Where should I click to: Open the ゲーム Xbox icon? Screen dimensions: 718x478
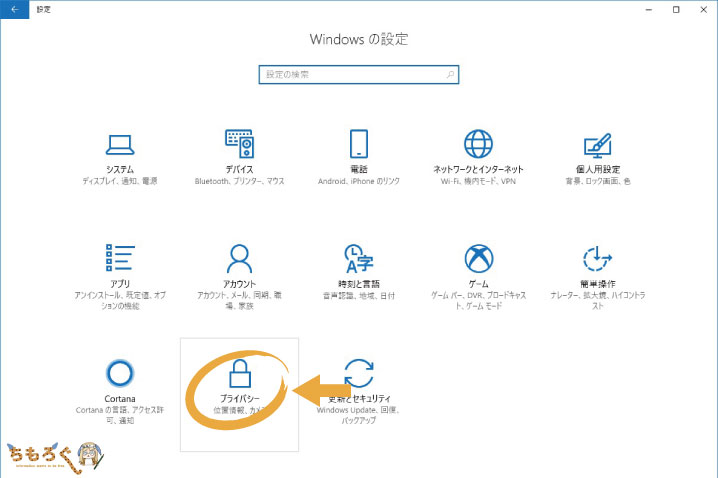click(x=479, y=258)
